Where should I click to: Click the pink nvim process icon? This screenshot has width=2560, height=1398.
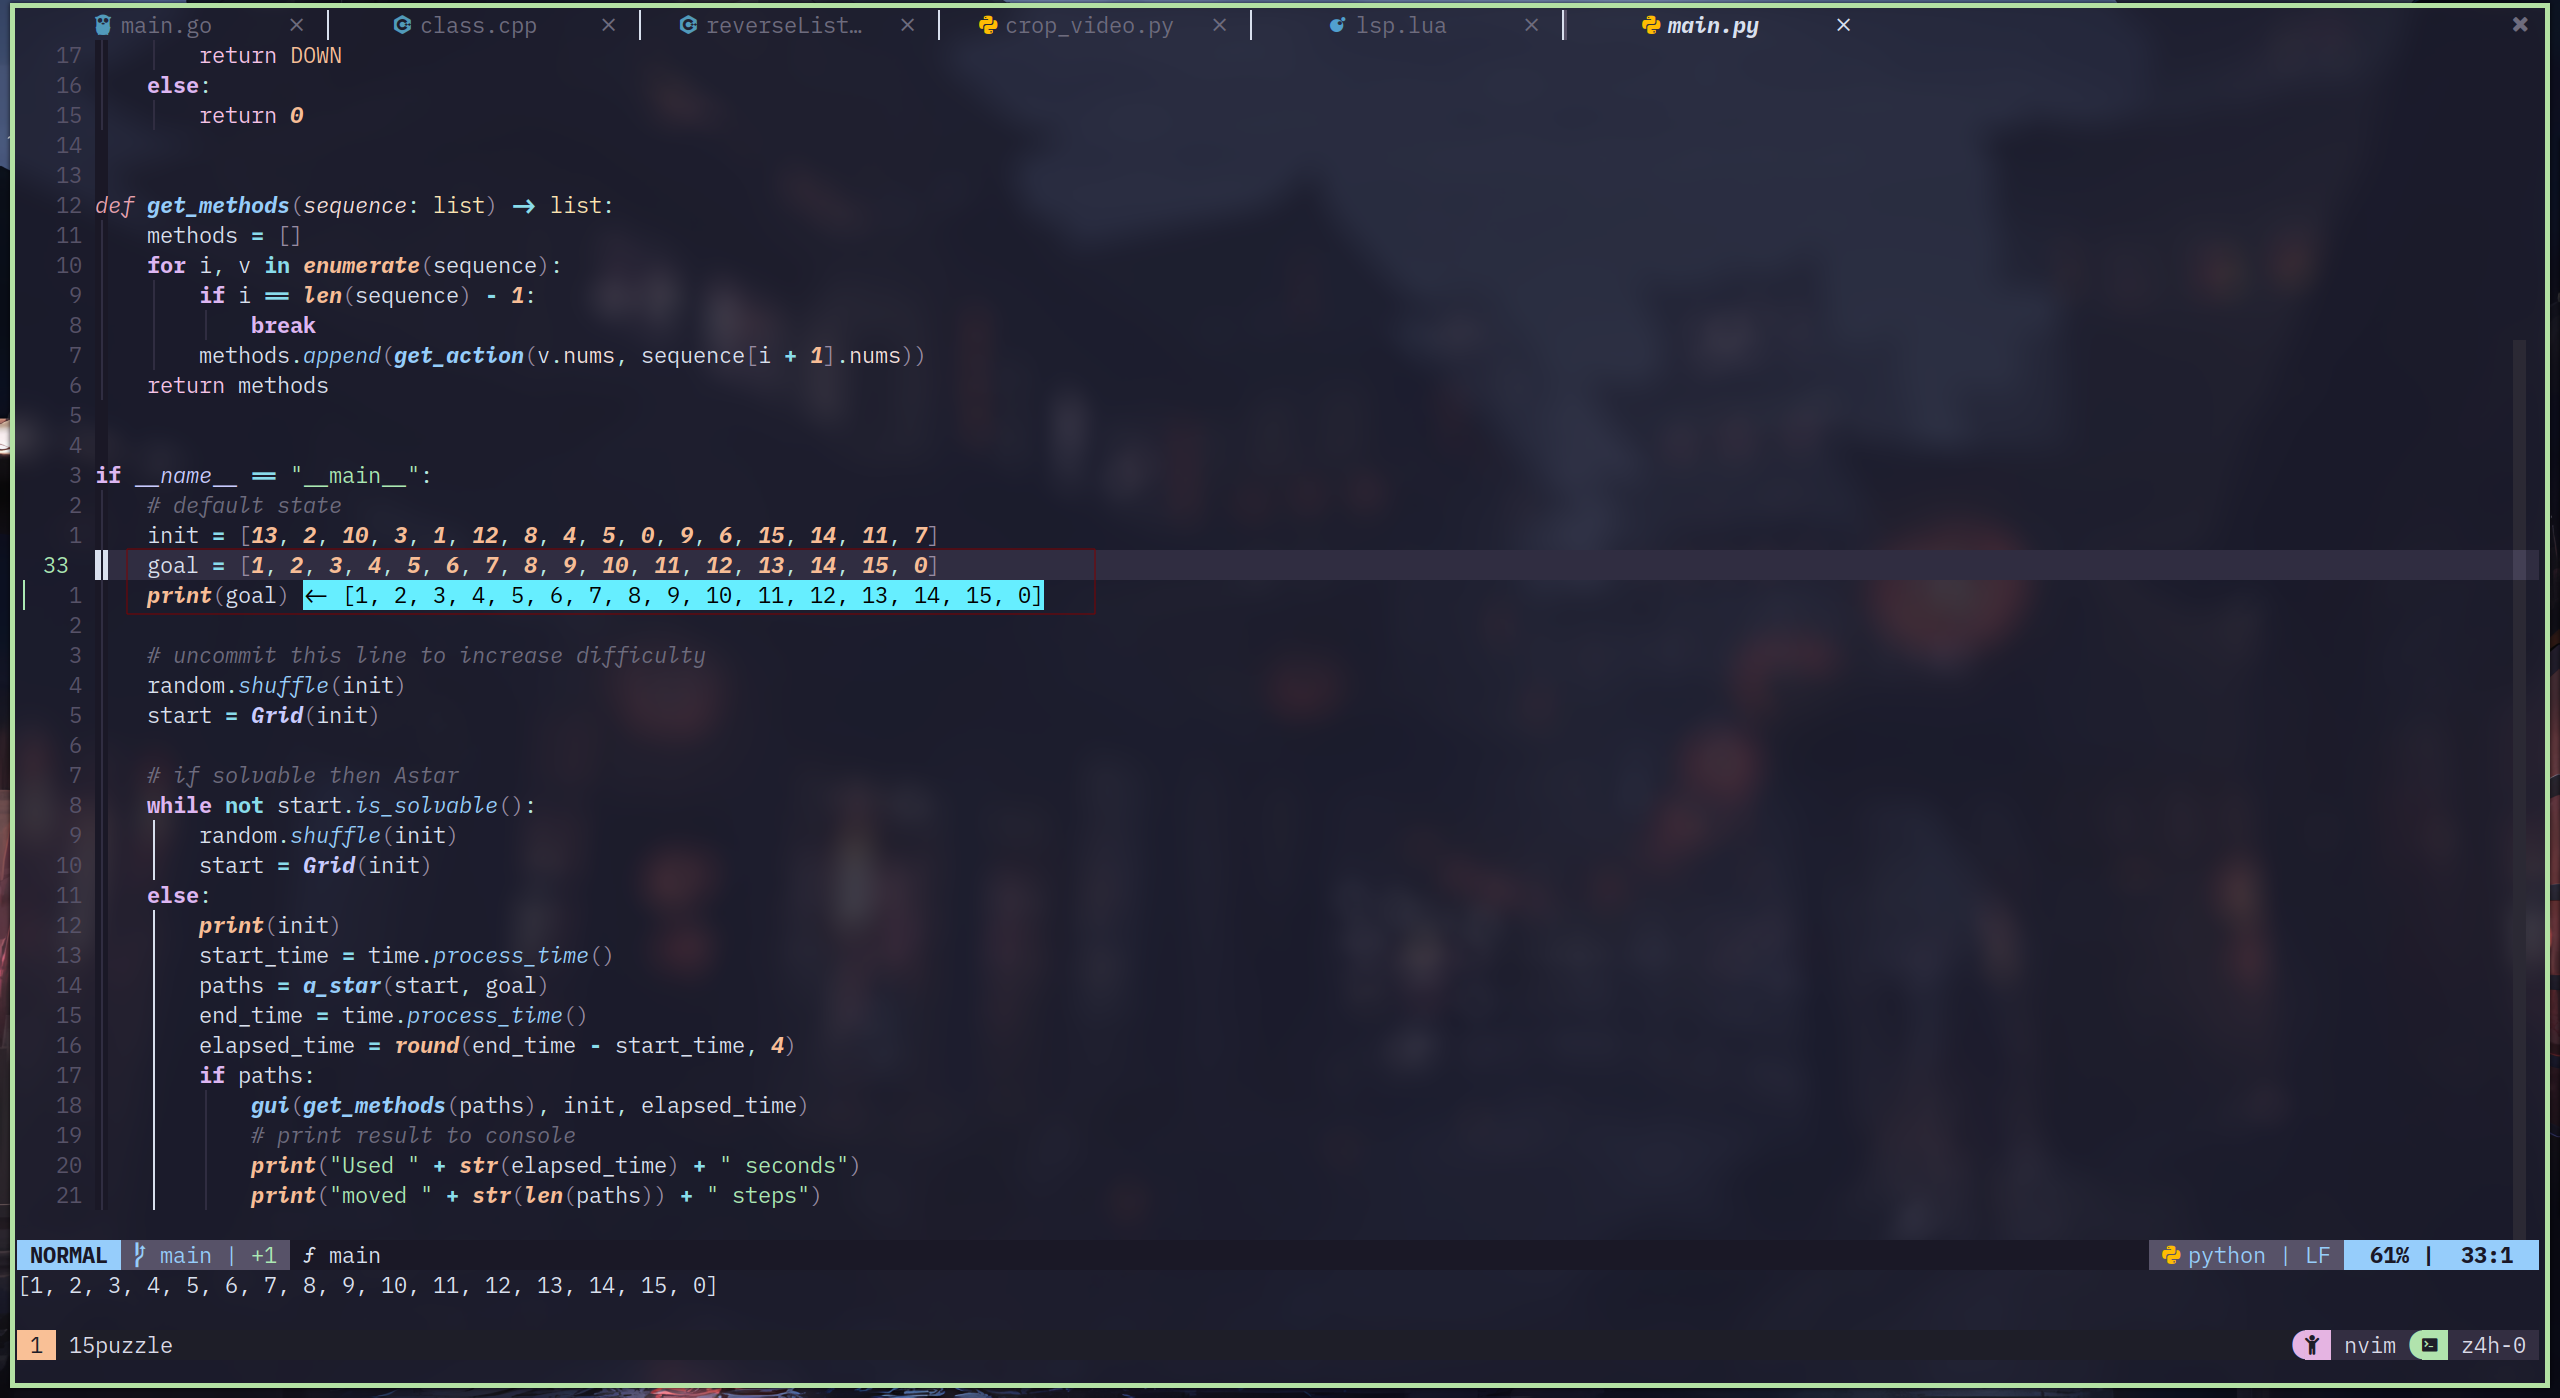2312,1345
